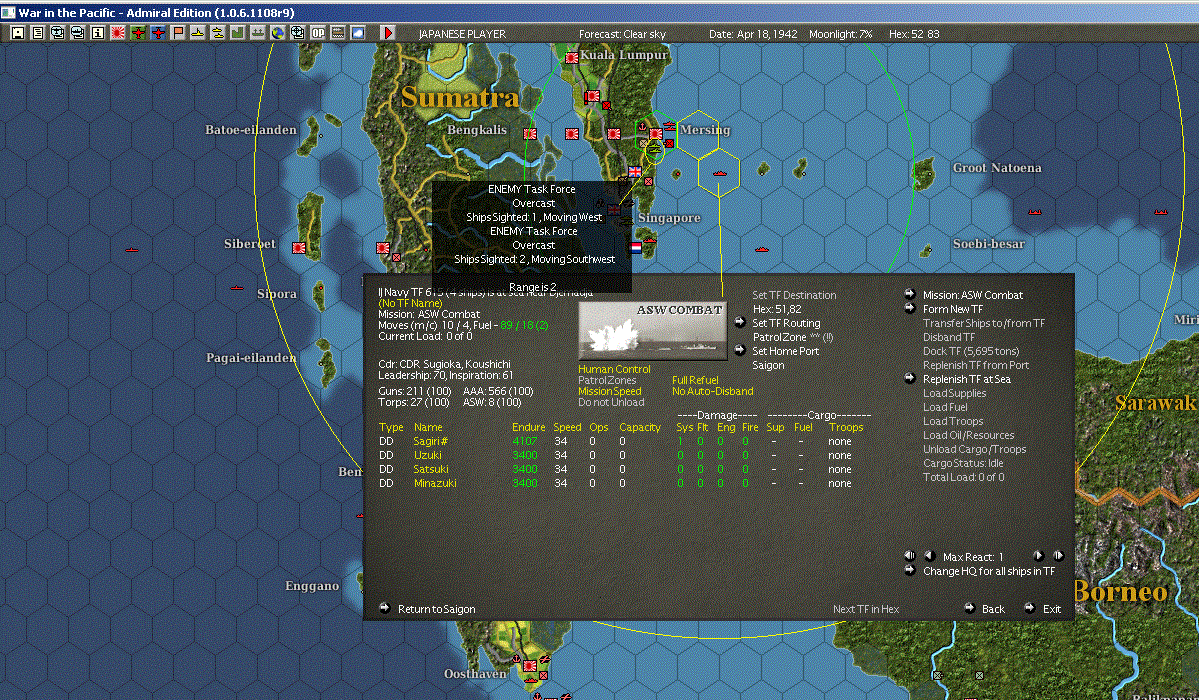Click the arrow beside Mission: ASW Combat

pyautogui.click(x=910, y=294)
